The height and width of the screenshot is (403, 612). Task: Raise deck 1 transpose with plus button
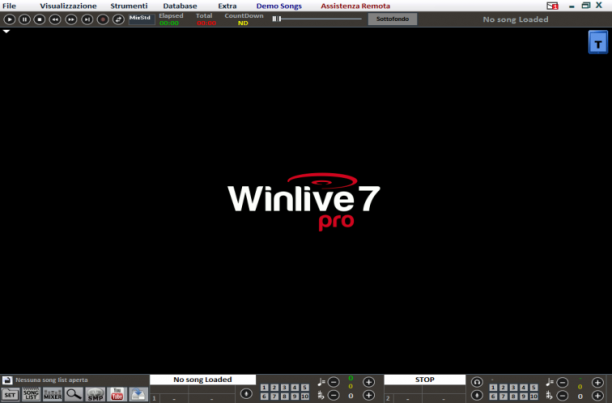click(368, 395)
